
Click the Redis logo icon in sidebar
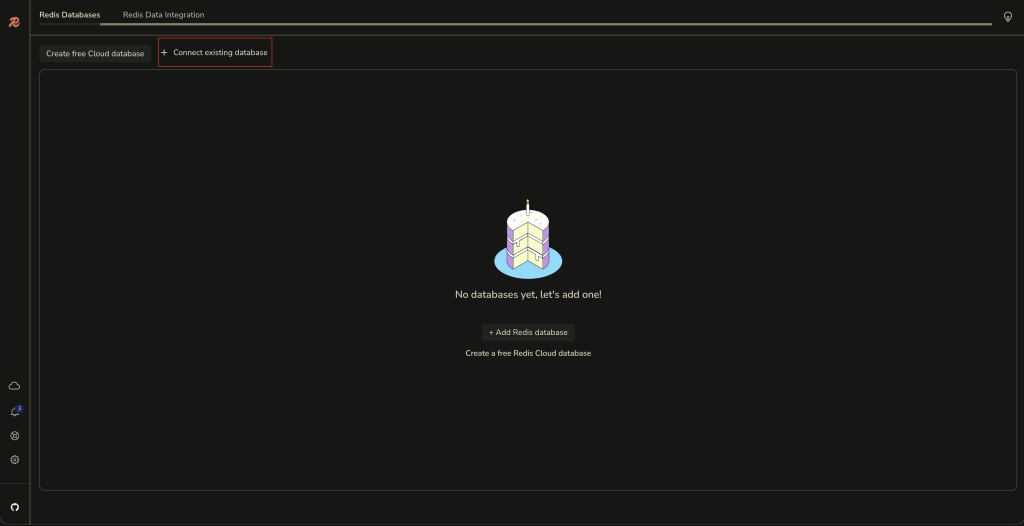[14, 22]
